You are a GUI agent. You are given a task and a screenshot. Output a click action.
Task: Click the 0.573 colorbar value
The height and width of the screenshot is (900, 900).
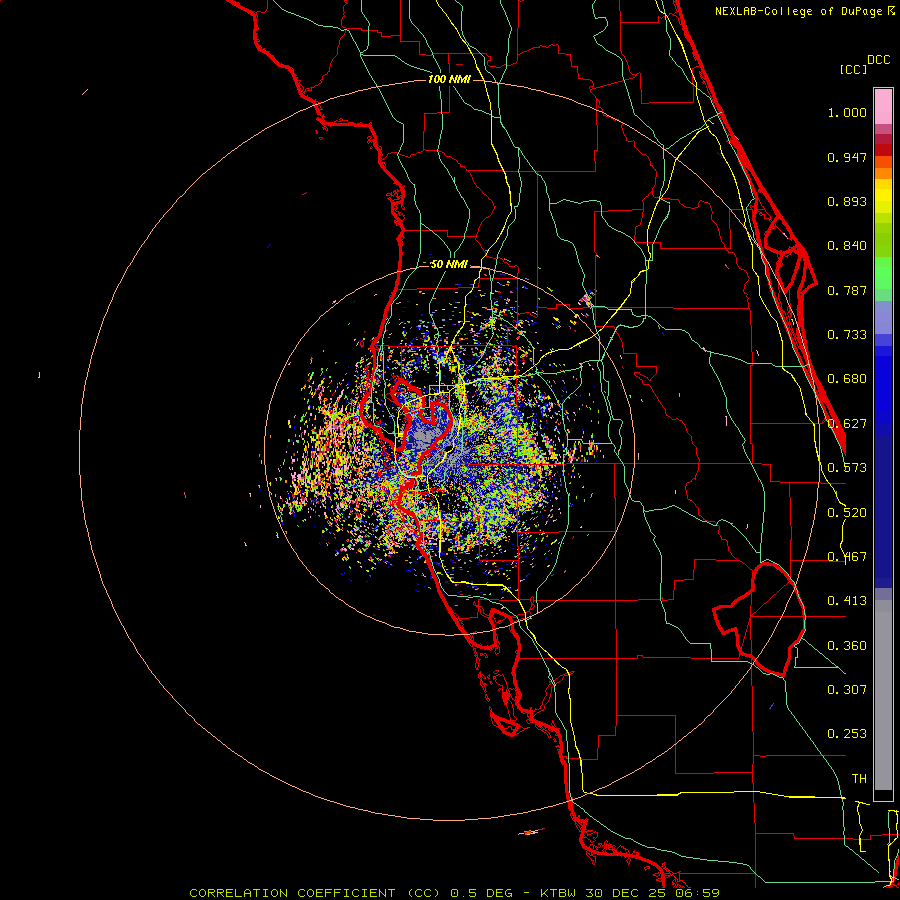click(x=847, y=468)
